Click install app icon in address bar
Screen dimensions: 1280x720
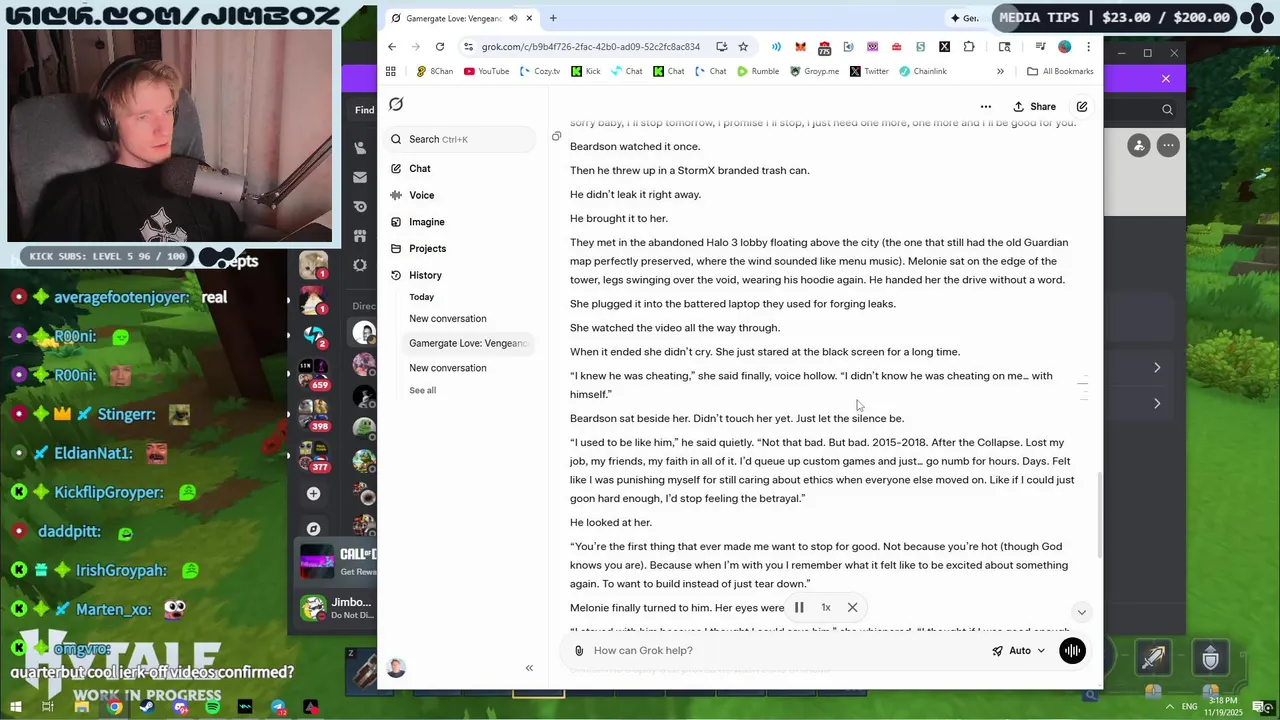[x=721, y=47]
